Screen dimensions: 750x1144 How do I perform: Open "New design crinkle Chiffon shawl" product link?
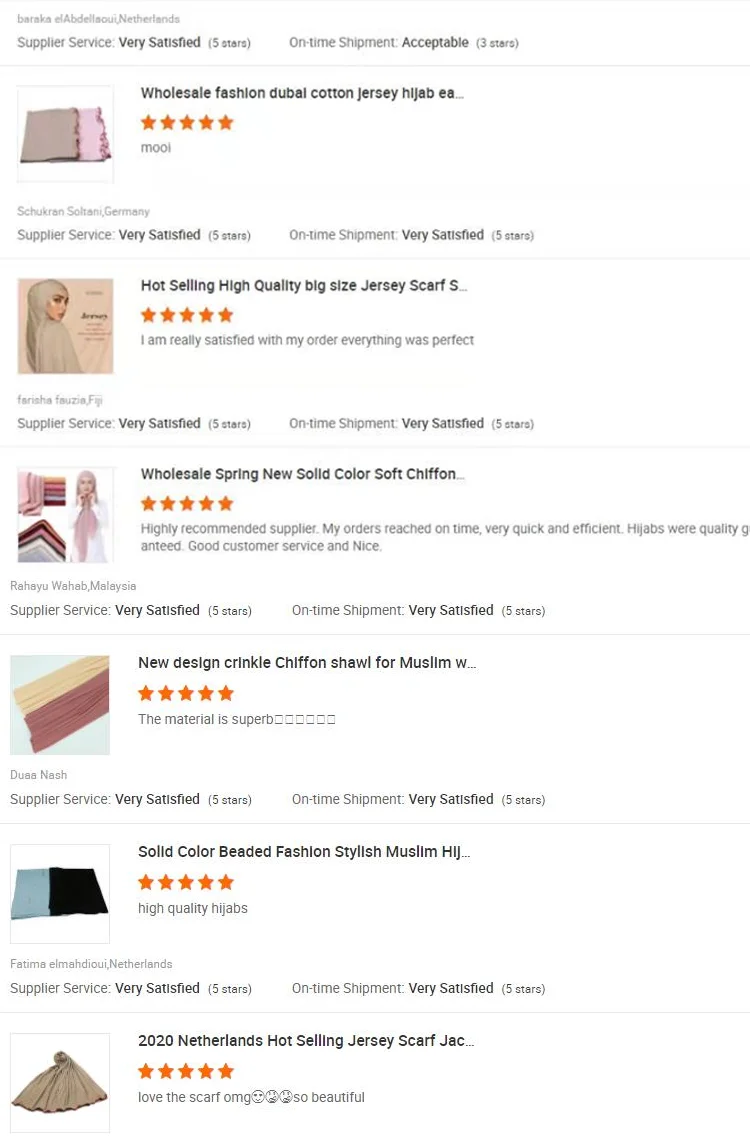307,663
